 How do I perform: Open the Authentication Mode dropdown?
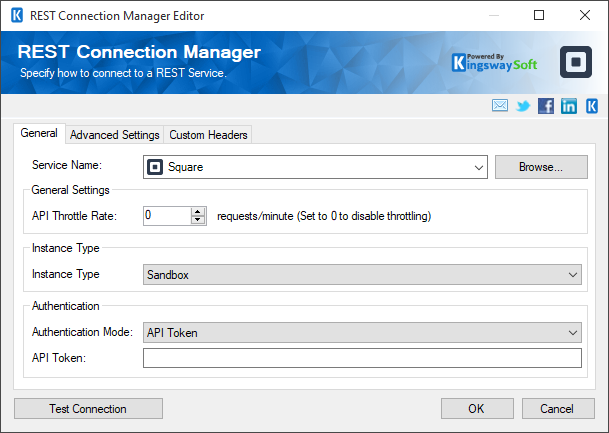click(362, 332)
